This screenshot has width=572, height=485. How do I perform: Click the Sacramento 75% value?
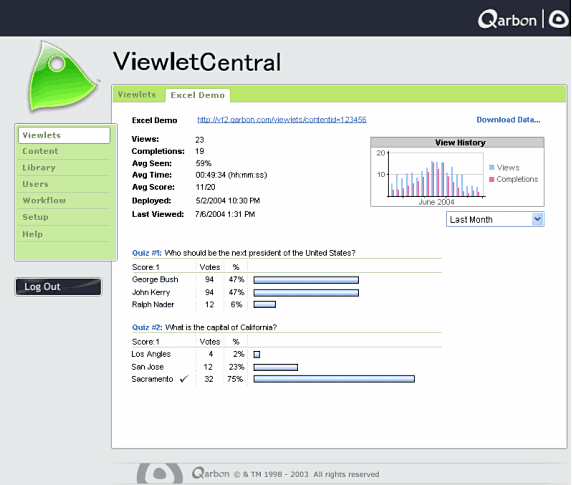[x=235, y=379]
